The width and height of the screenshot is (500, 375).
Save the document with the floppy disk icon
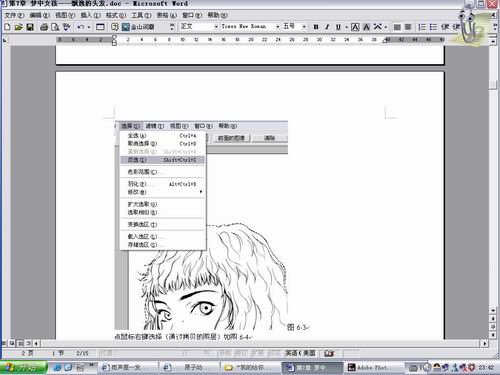pos(30,27)
